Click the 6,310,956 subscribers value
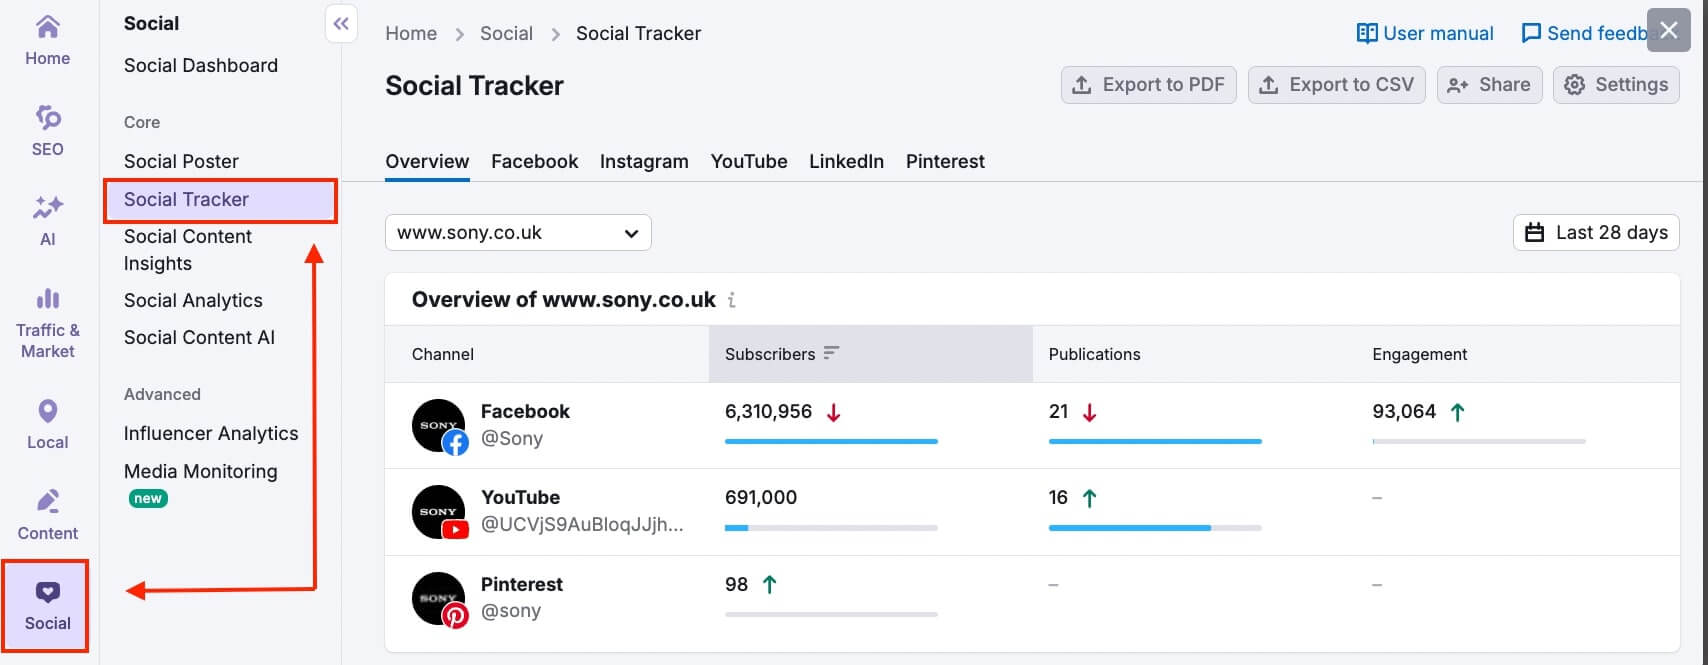The width and height of the screenshot is (1708, 665). tap(768, 411)
